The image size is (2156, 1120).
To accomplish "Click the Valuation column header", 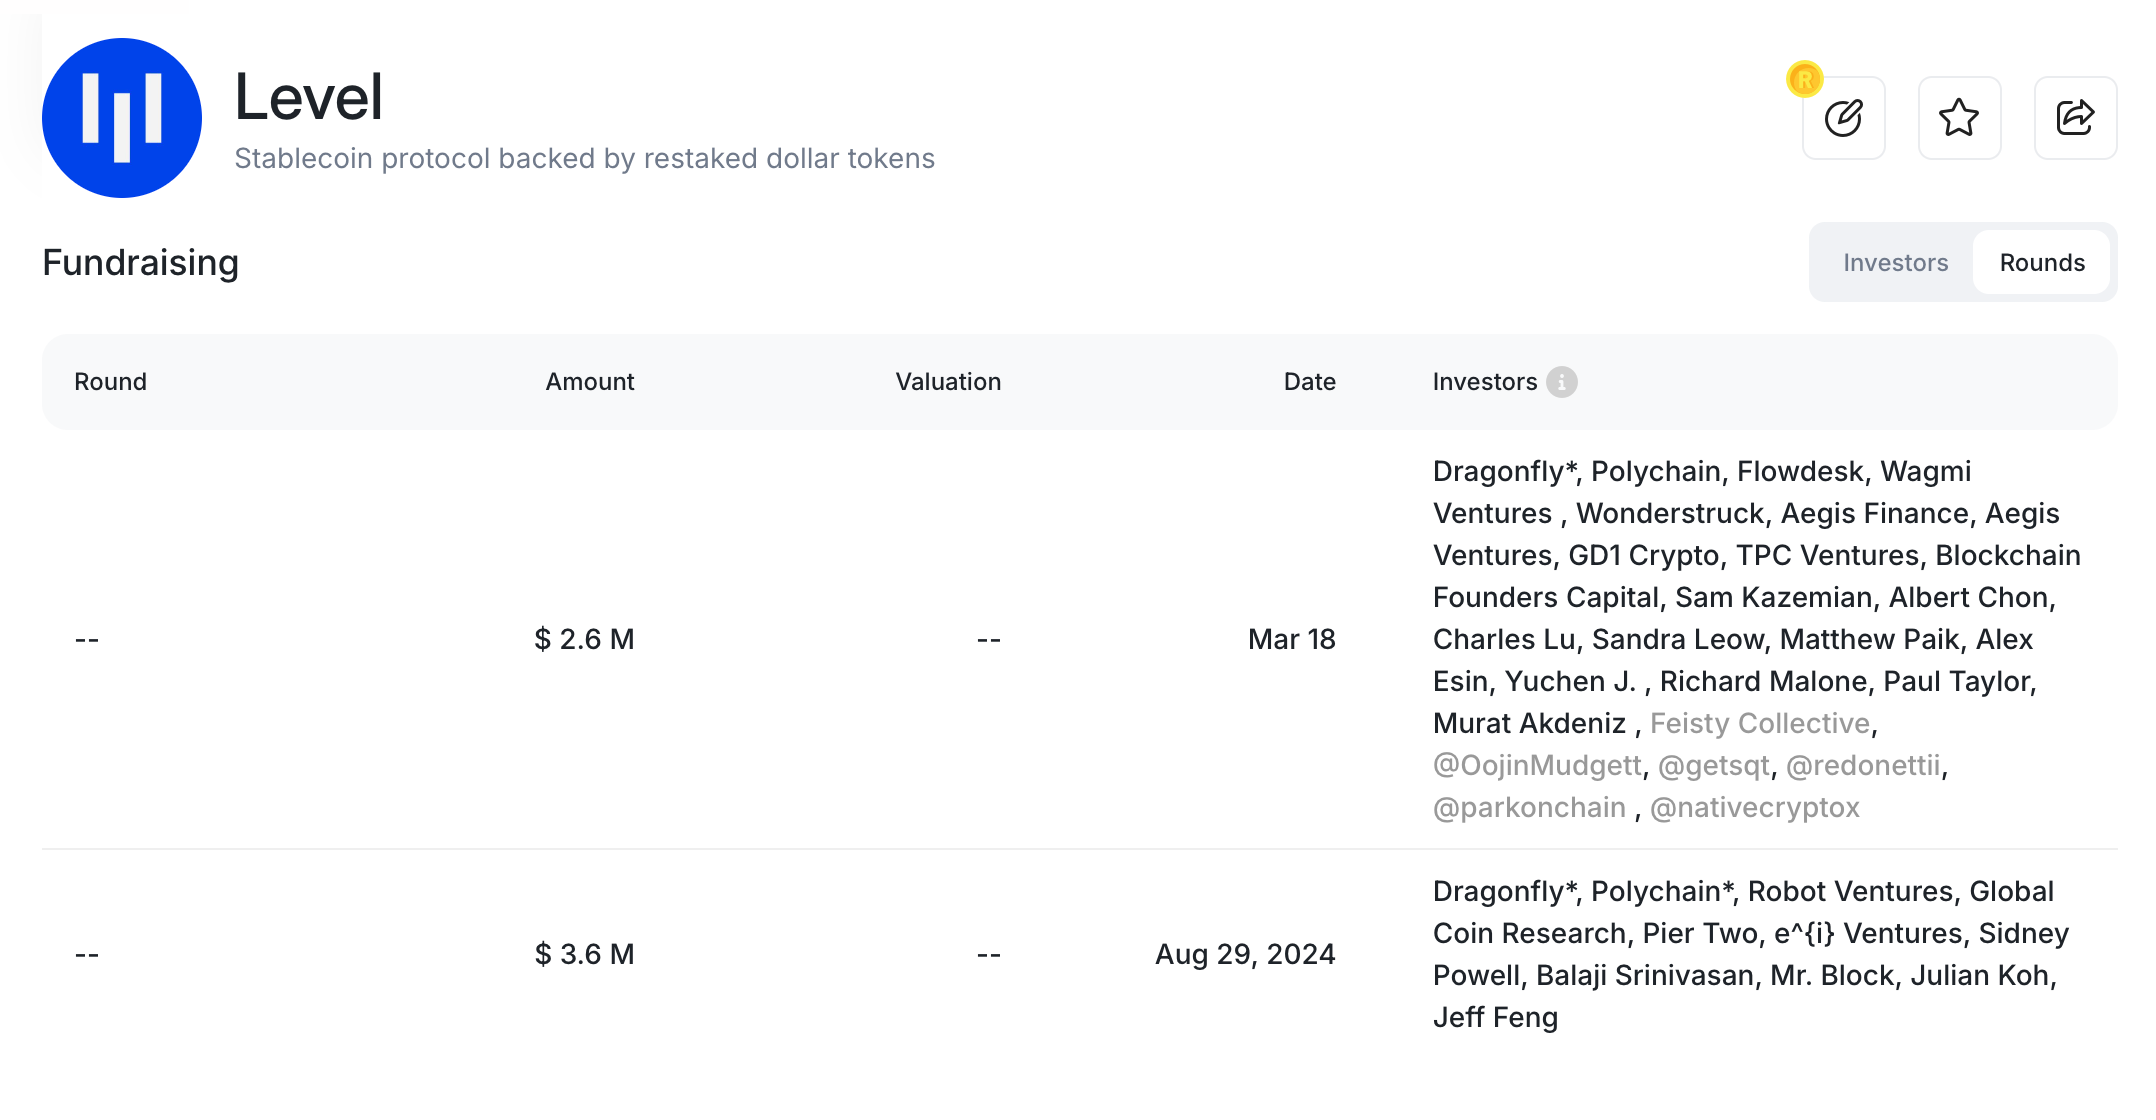I will pyautogui.click(x=948, y=382).
